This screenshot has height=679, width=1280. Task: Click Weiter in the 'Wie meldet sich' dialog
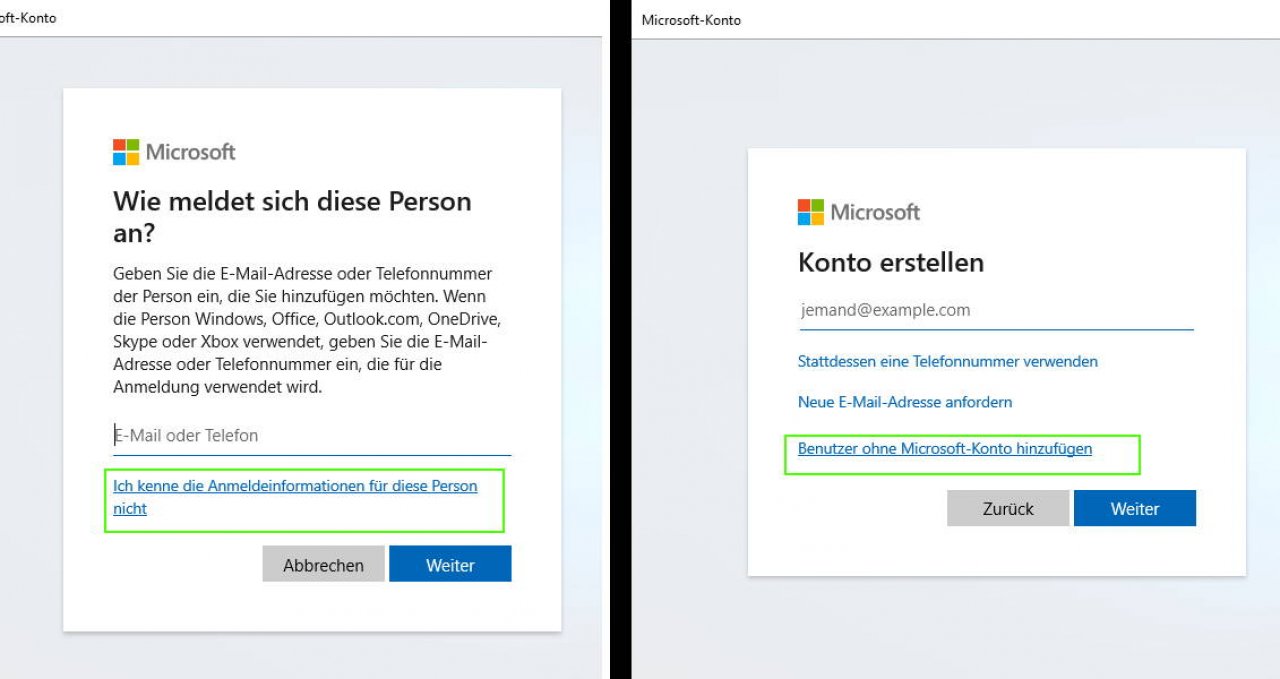tap(450, 565)
